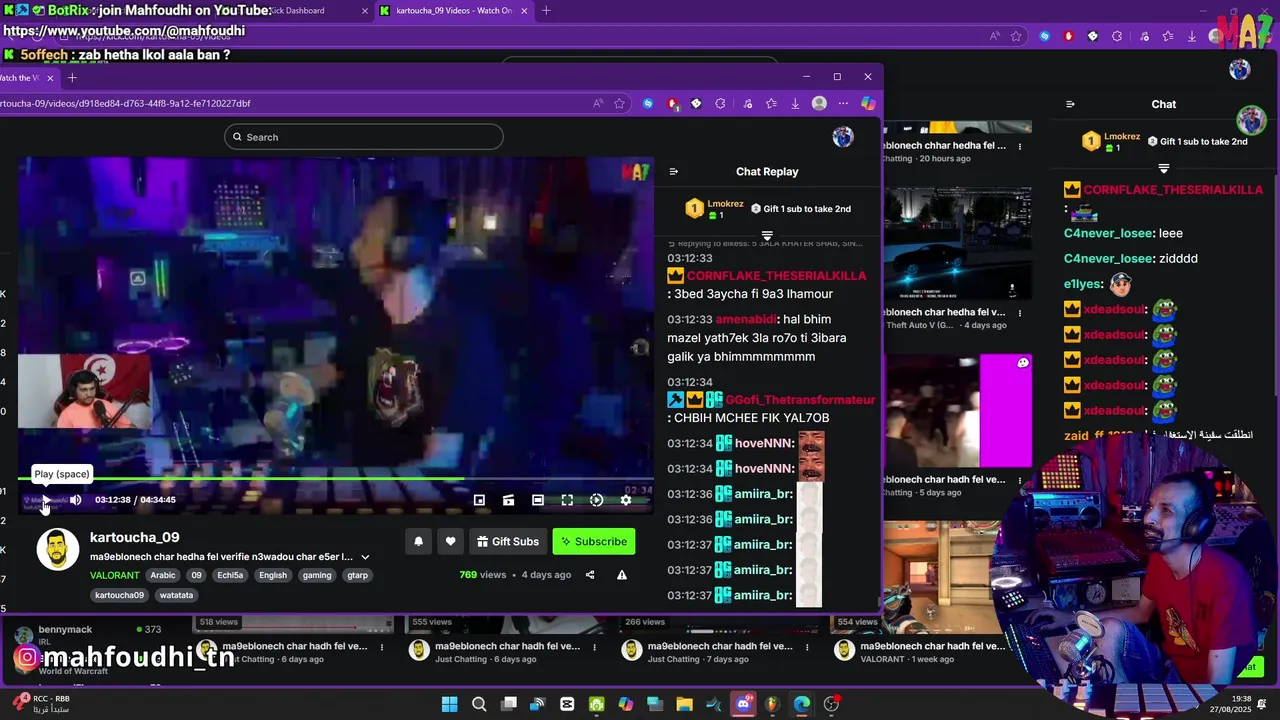
Task: Open a new tab in the front window
Action: pos(72,77)
